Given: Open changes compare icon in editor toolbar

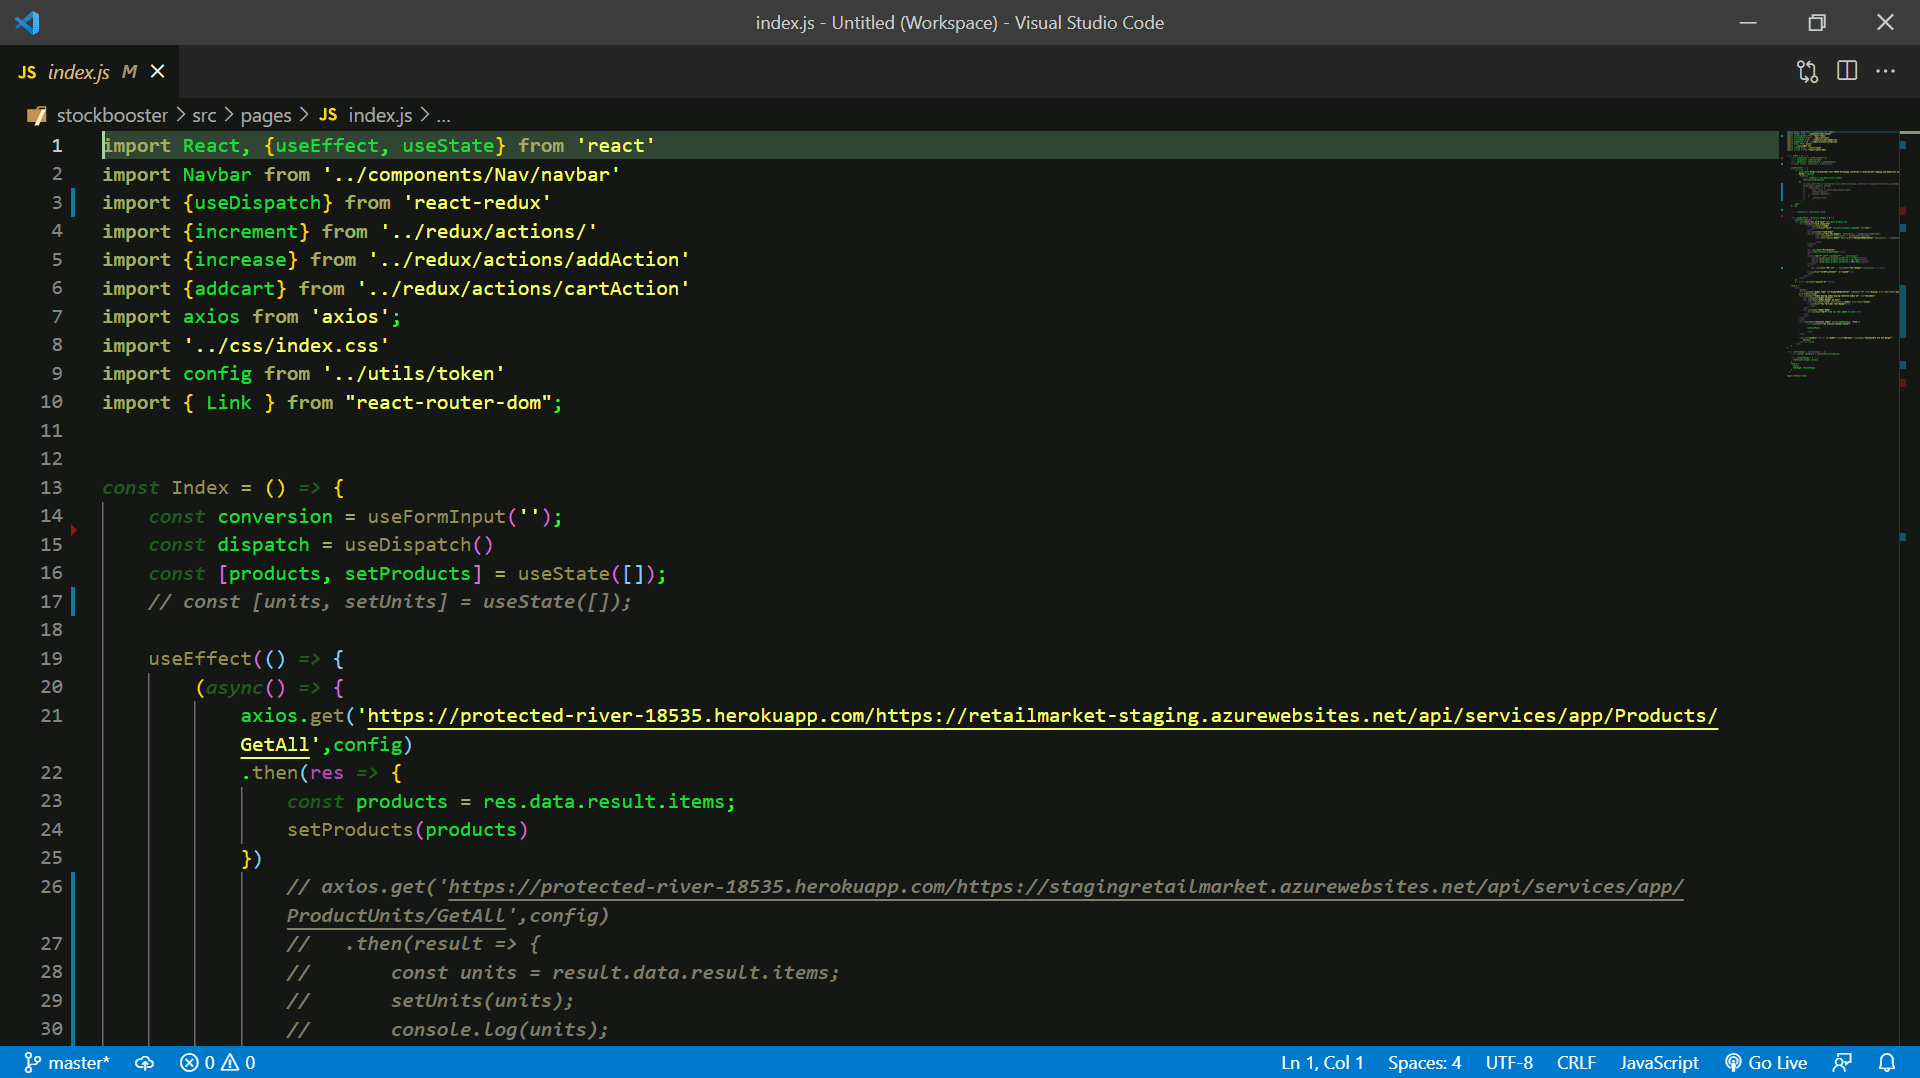Looking at the screenshot, I should (x=1807, y=71).
